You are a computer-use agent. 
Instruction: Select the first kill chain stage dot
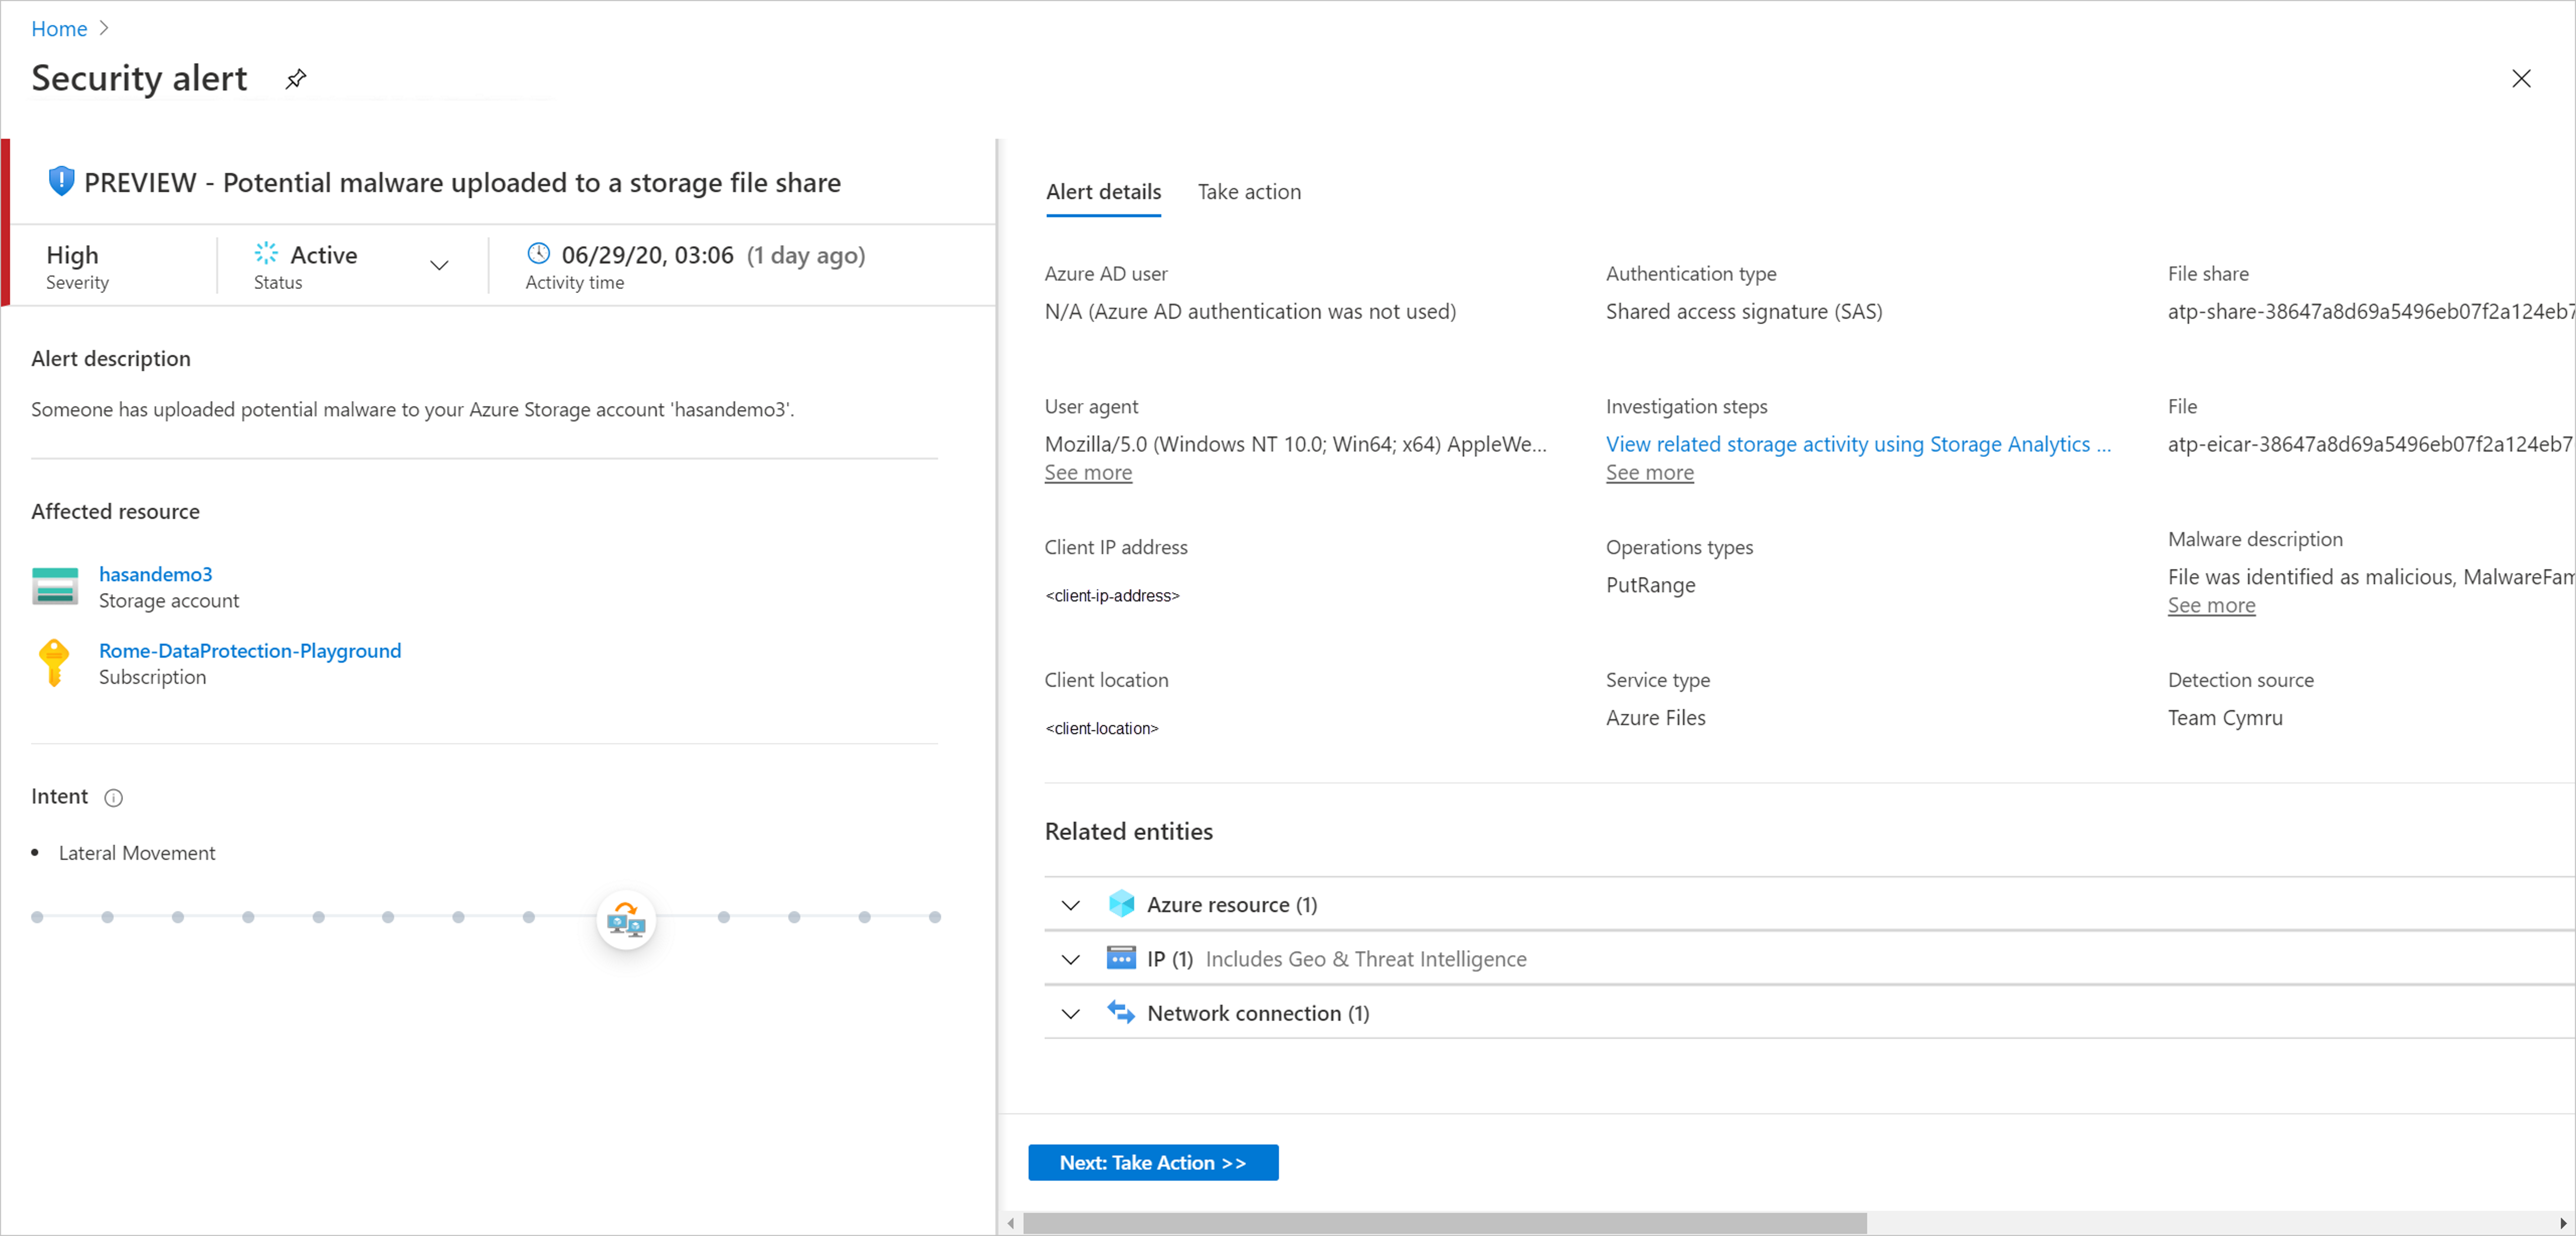(37, 916)
